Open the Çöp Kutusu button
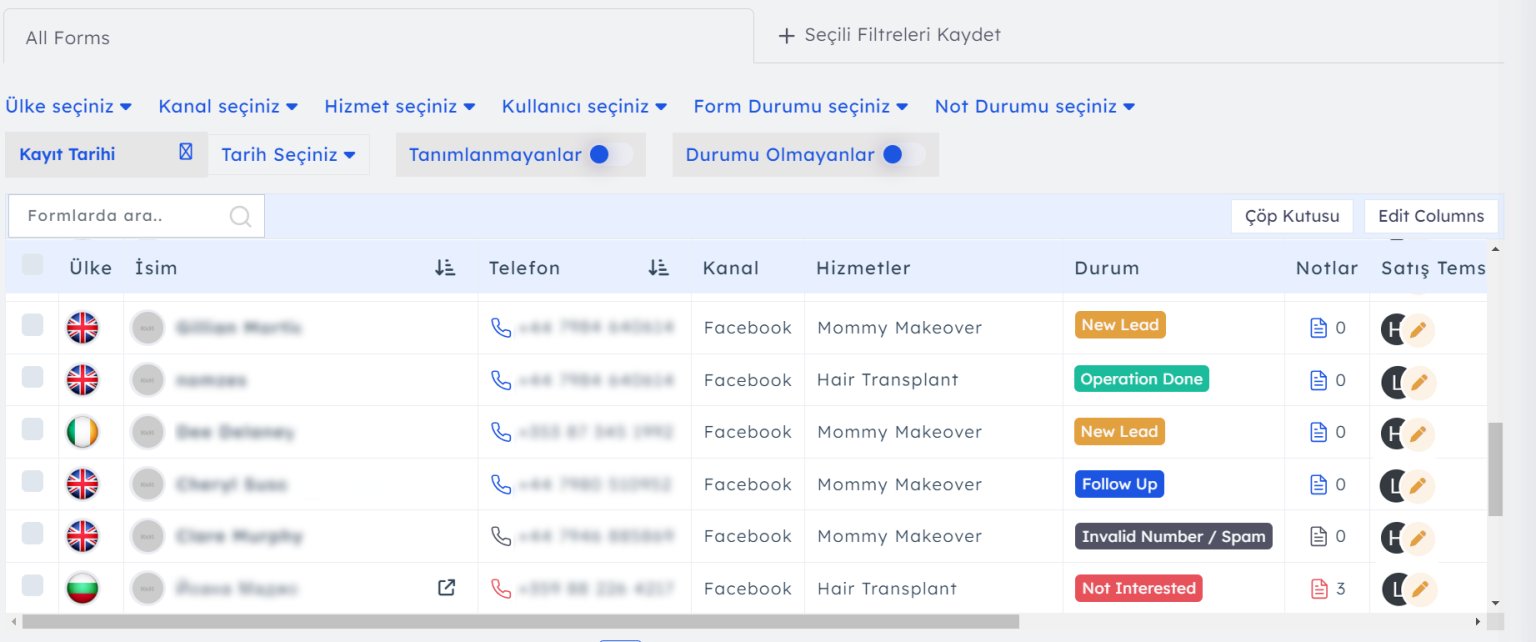Image resolution: width=1536 pixels, height=642 pixels. (1291, 217)
